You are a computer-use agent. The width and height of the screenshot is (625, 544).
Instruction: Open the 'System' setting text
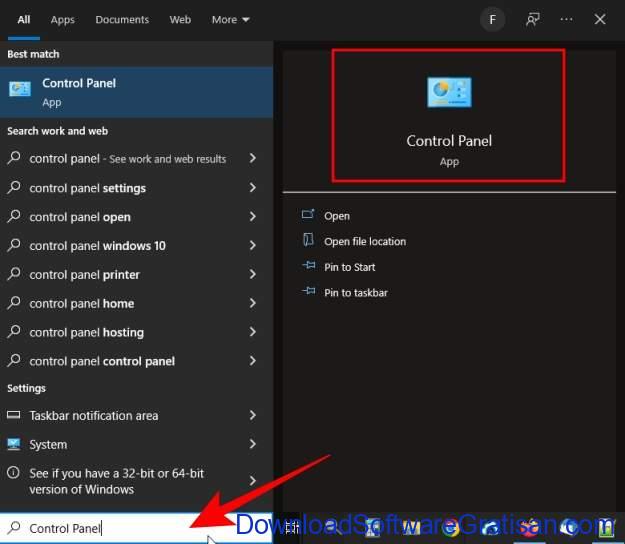click(x=48, y=444)
